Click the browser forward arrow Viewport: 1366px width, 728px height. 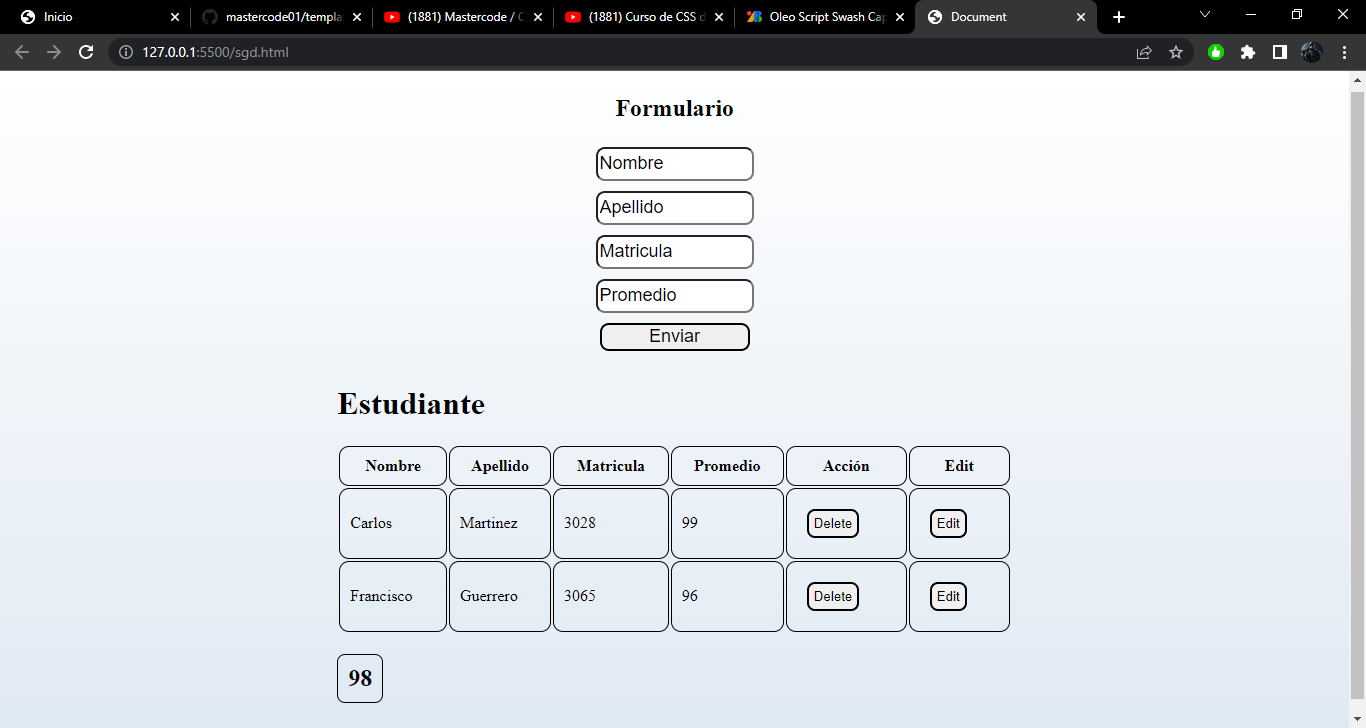click(x=54, y=52)
